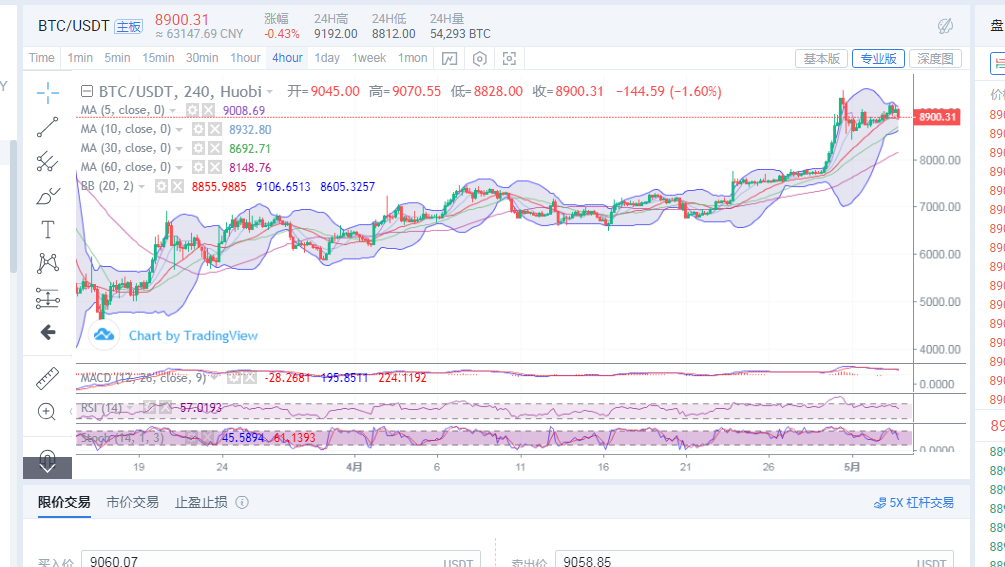This screenshot has width=1005, height=567.
Task: Select the Text annotation tool
Action: 47,229
